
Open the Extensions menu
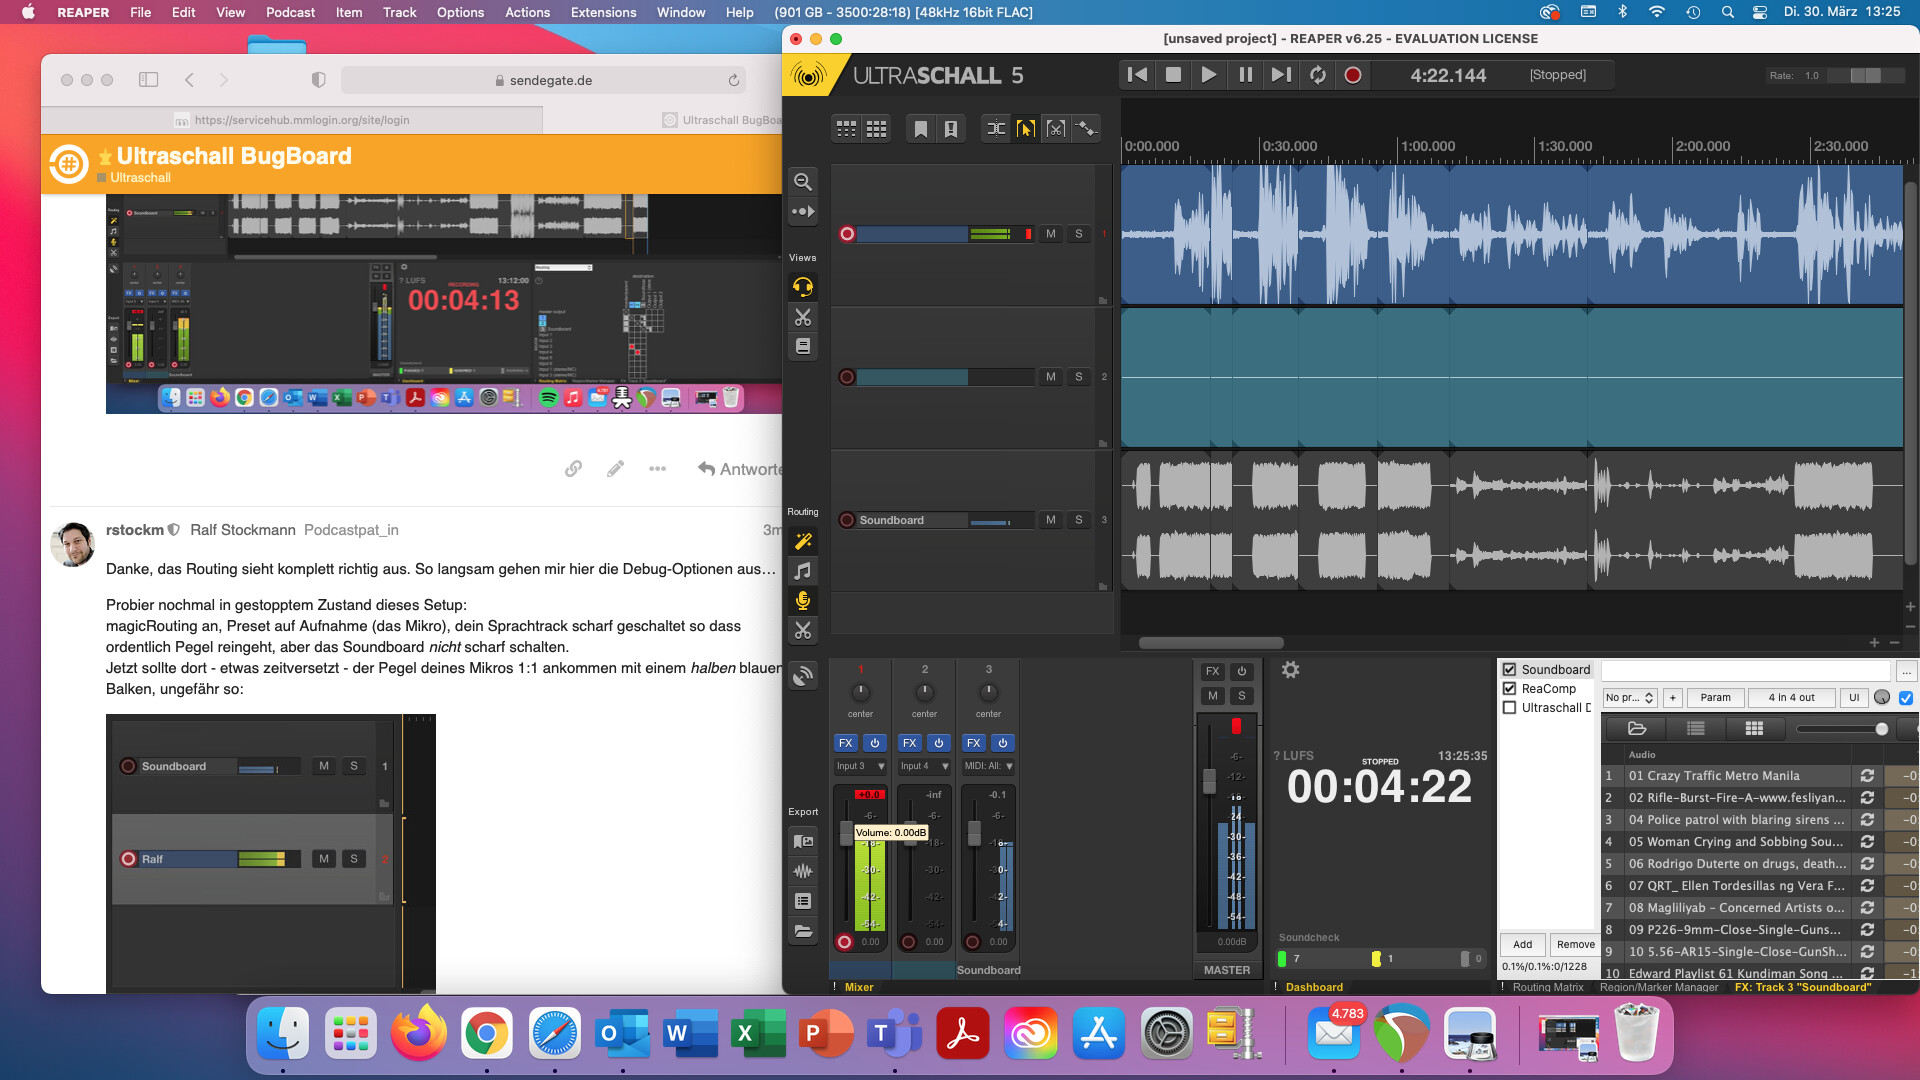603,12
